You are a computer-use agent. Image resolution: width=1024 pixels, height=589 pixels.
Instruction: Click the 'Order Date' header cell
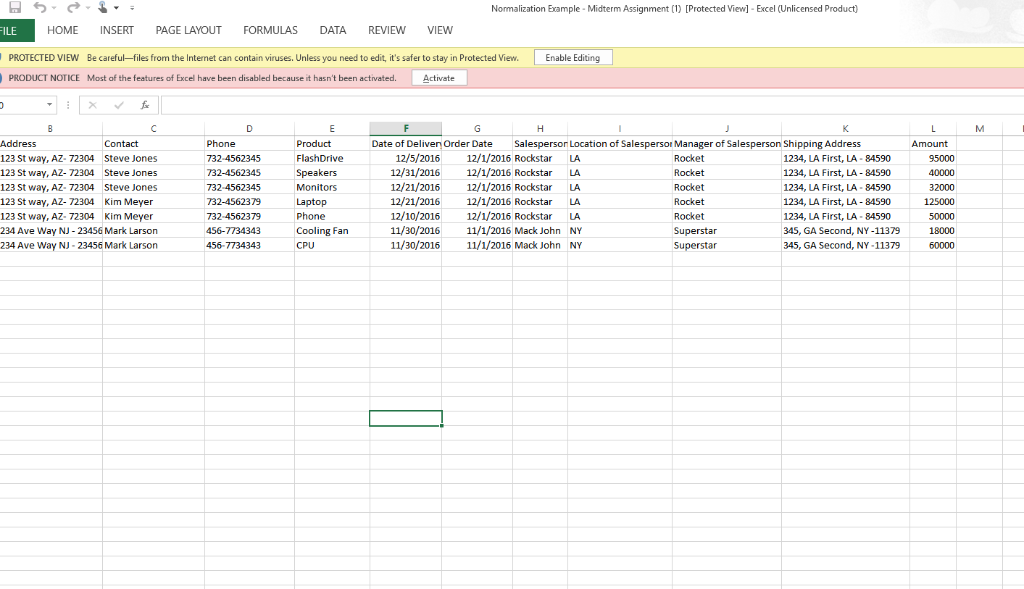coord(477,144)
